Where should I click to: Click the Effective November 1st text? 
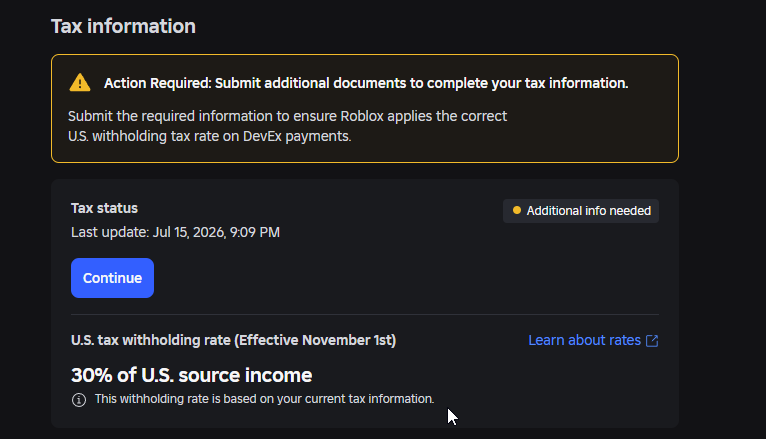coord(315,340)
